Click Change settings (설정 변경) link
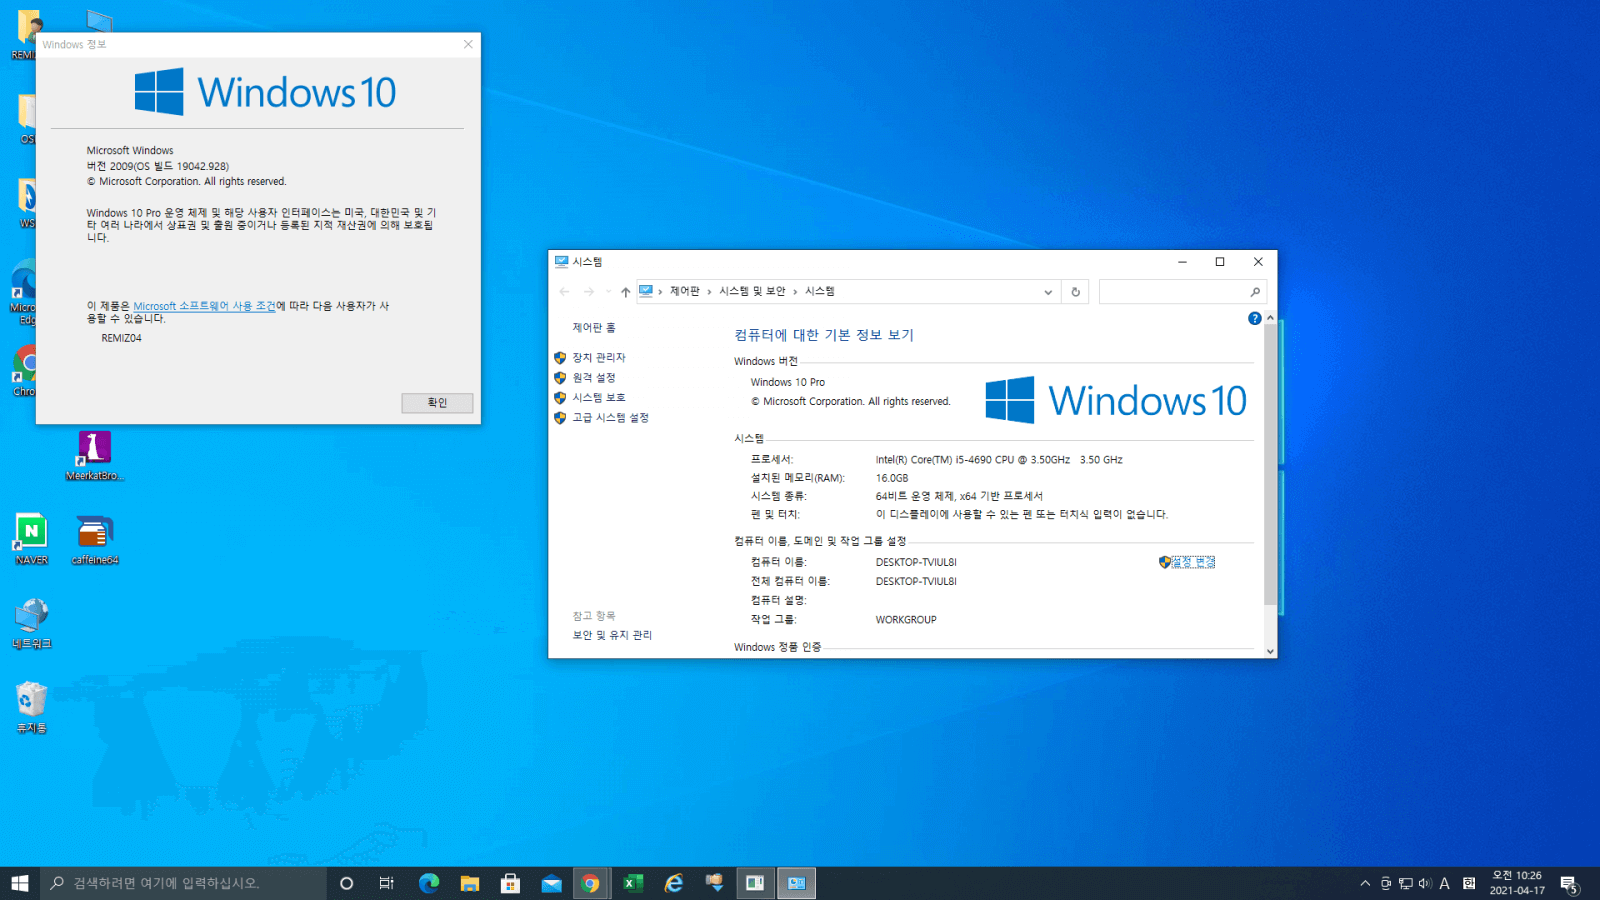This screenshot has height=900, width=1600. [1192, 562]
